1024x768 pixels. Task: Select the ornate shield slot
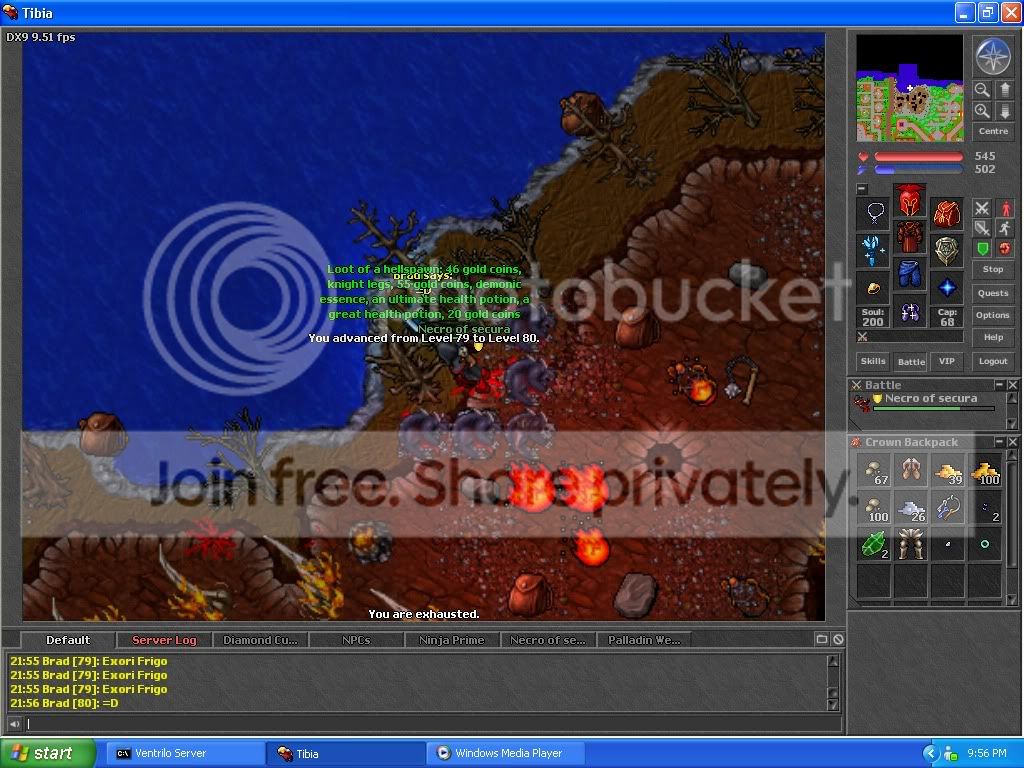click(946, 250)
